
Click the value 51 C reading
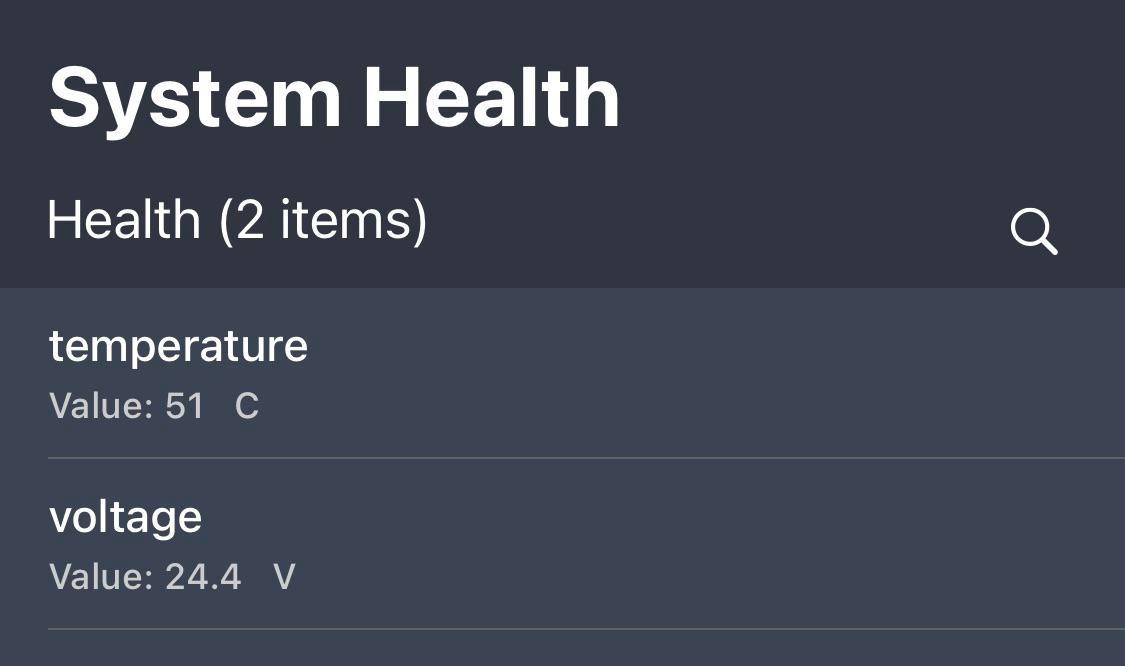tap(152, 406)
